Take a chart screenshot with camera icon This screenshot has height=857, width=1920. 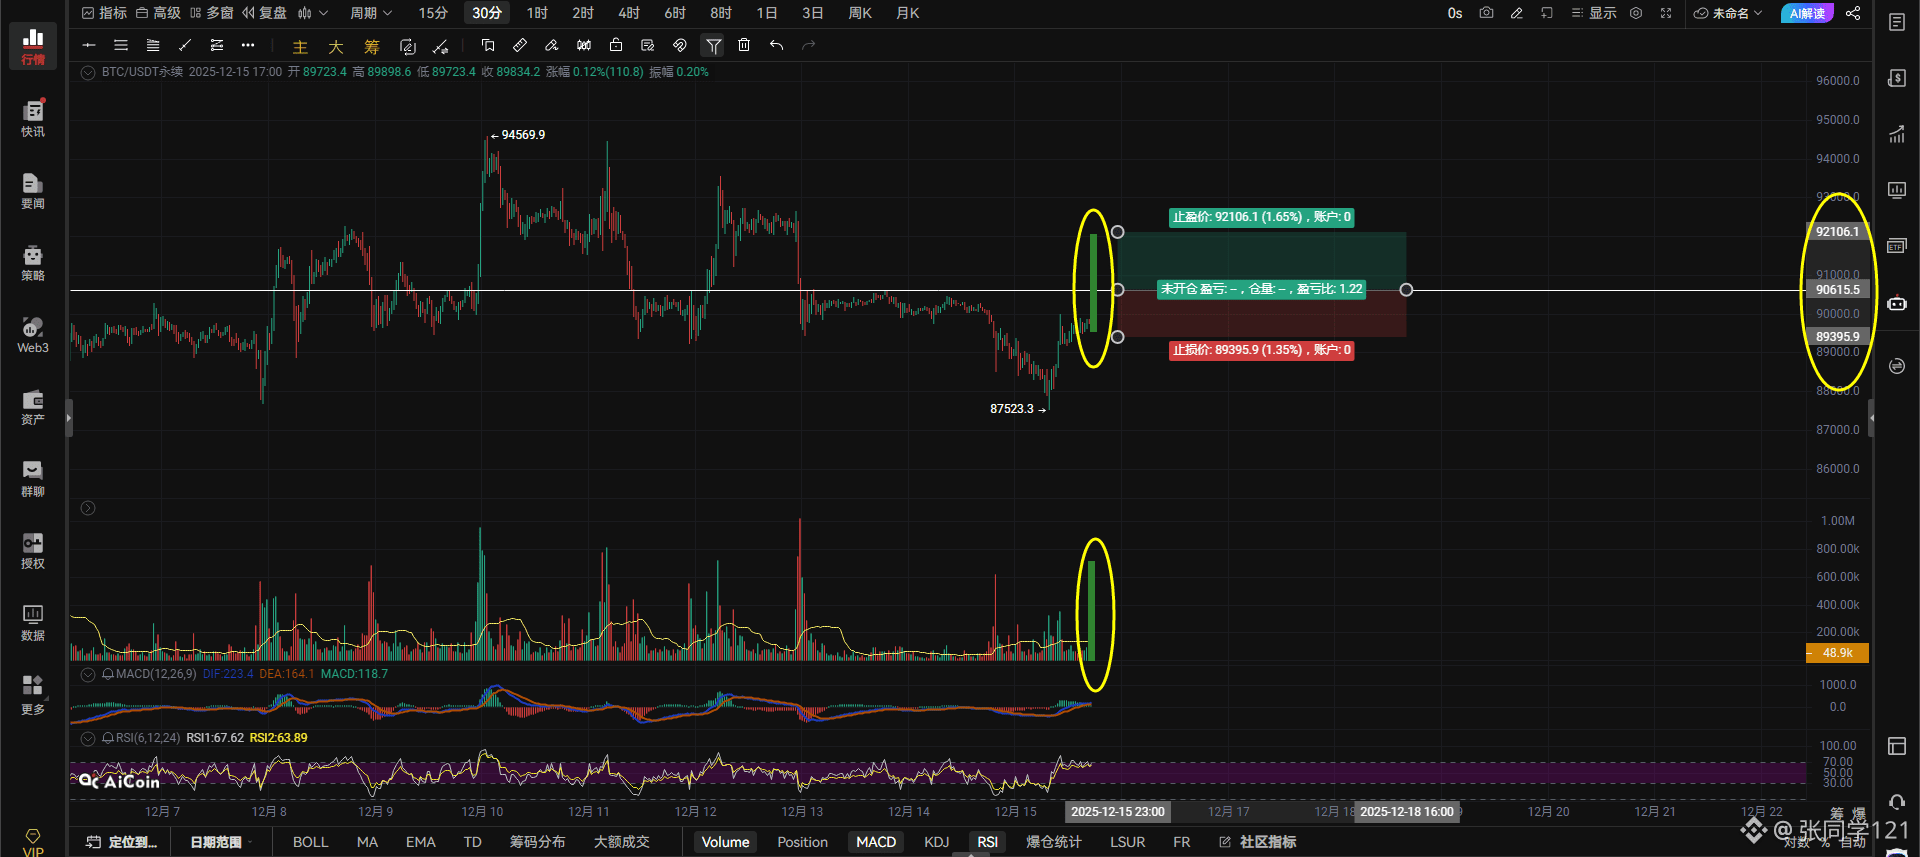1487,13
